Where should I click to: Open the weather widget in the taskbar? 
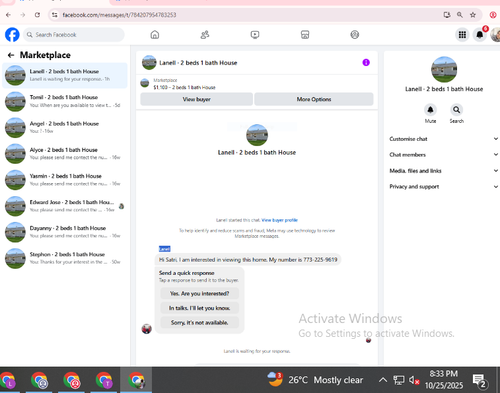coord(315,380)
